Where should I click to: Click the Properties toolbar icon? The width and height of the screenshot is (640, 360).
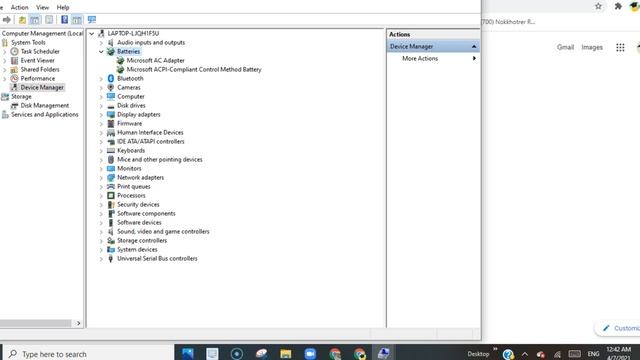(49, 20)
